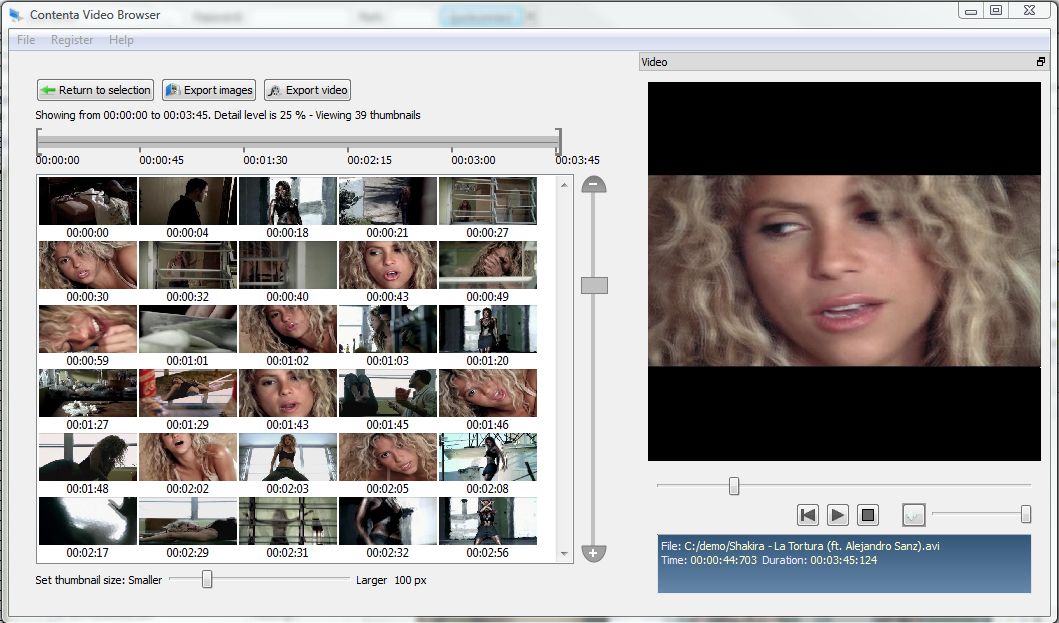
Task: Click thumbnail scroll down arrow
Action: click(565, 554)
